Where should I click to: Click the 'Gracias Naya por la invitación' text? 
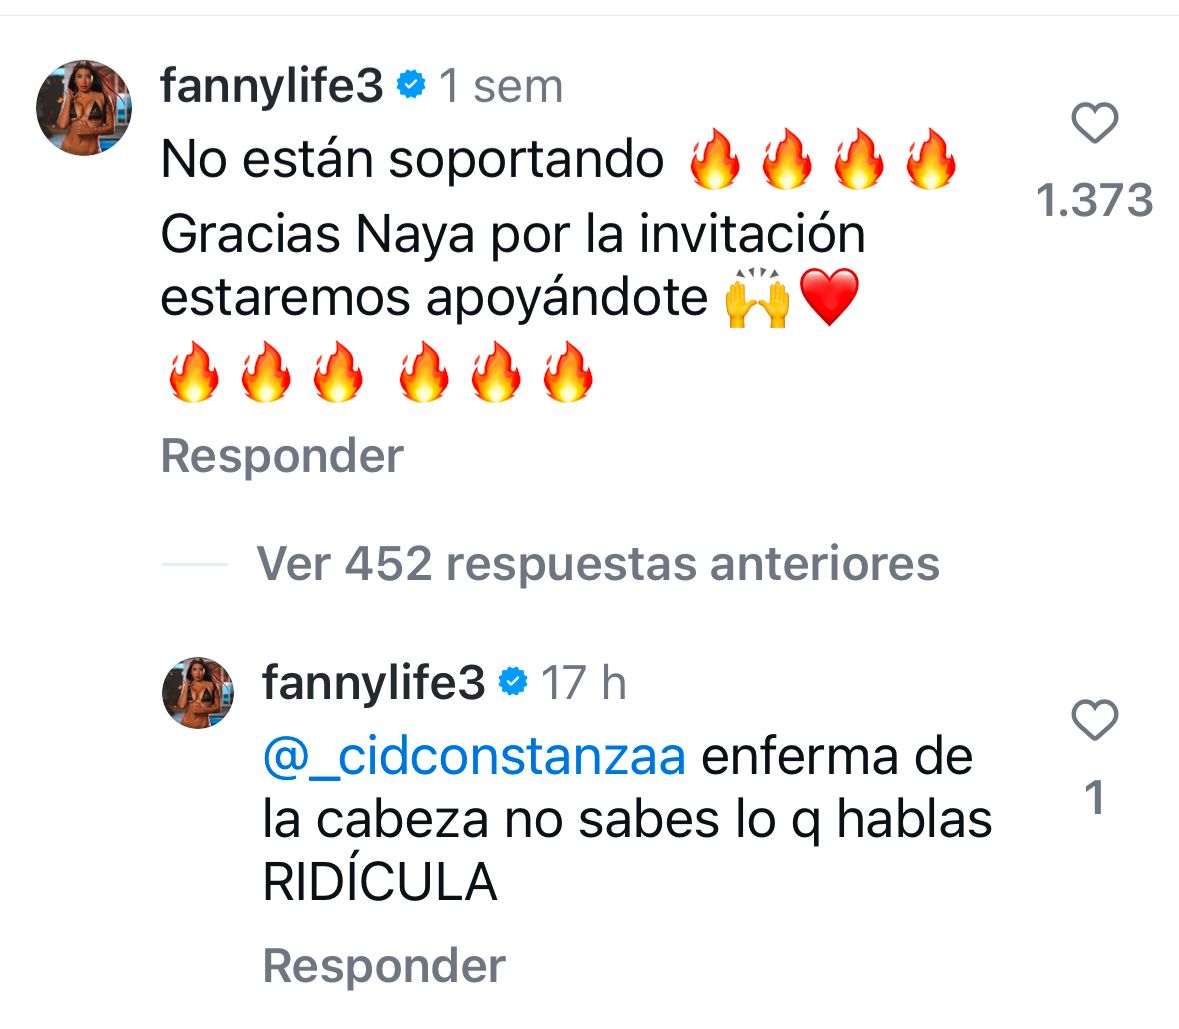[512, 235]
